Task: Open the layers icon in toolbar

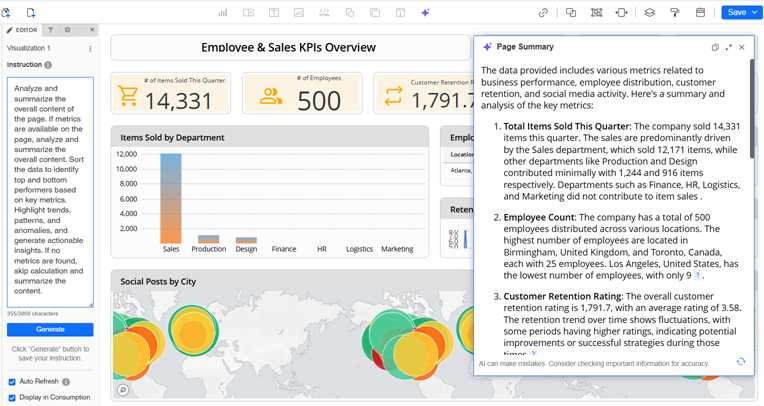Action: pos(649,13)
